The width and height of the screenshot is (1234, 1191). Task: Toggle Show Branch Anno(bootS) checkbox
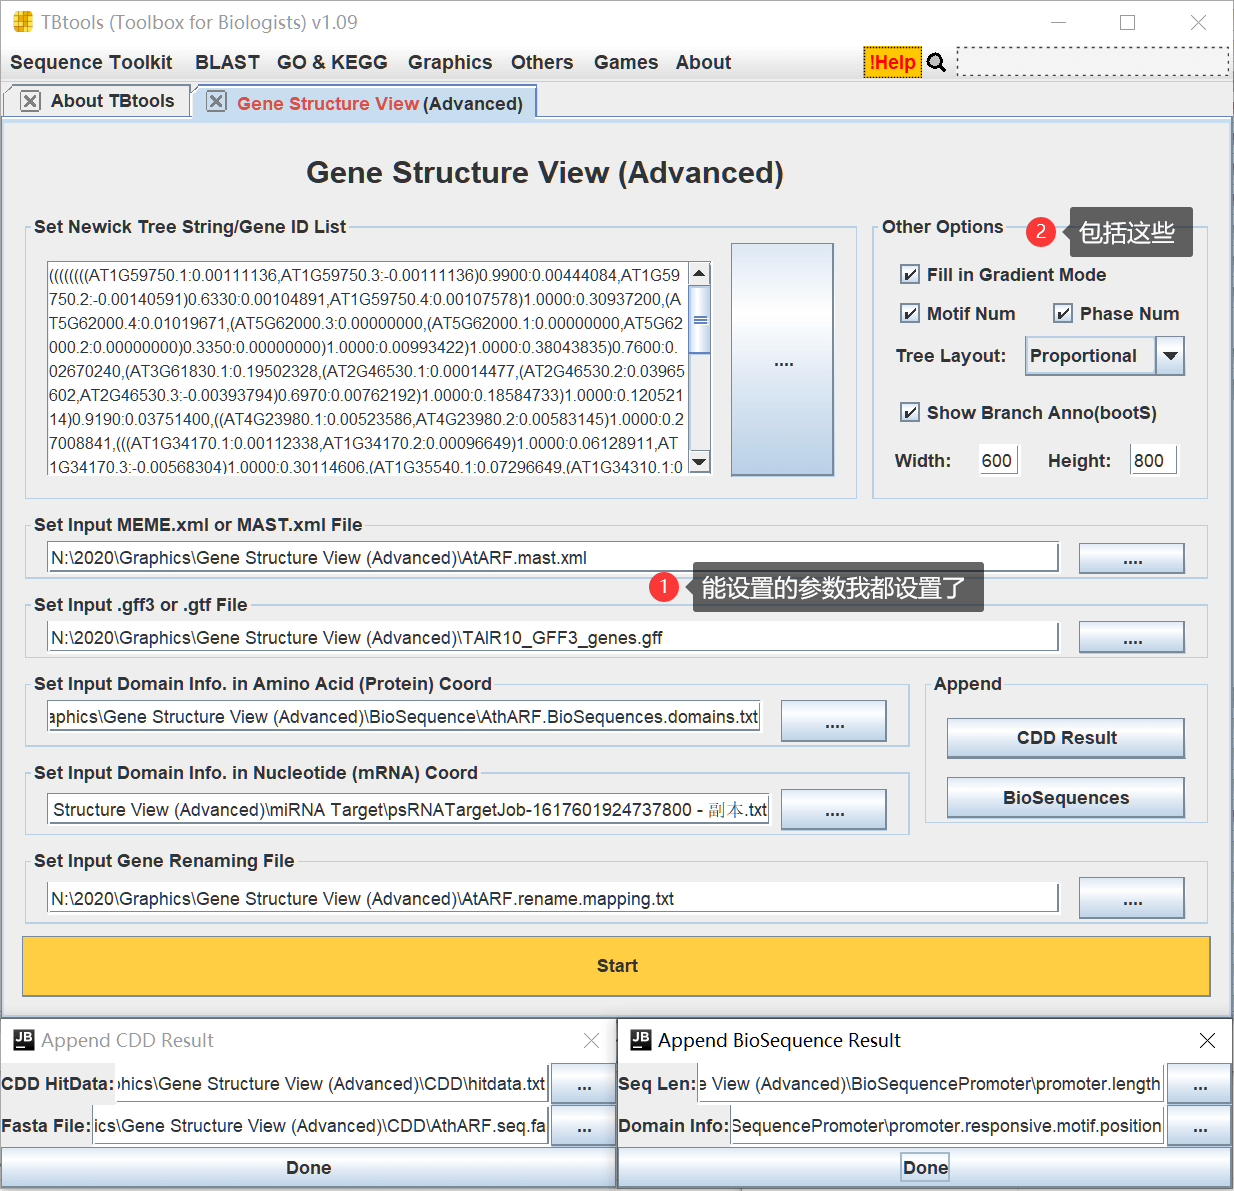point(910,412)
